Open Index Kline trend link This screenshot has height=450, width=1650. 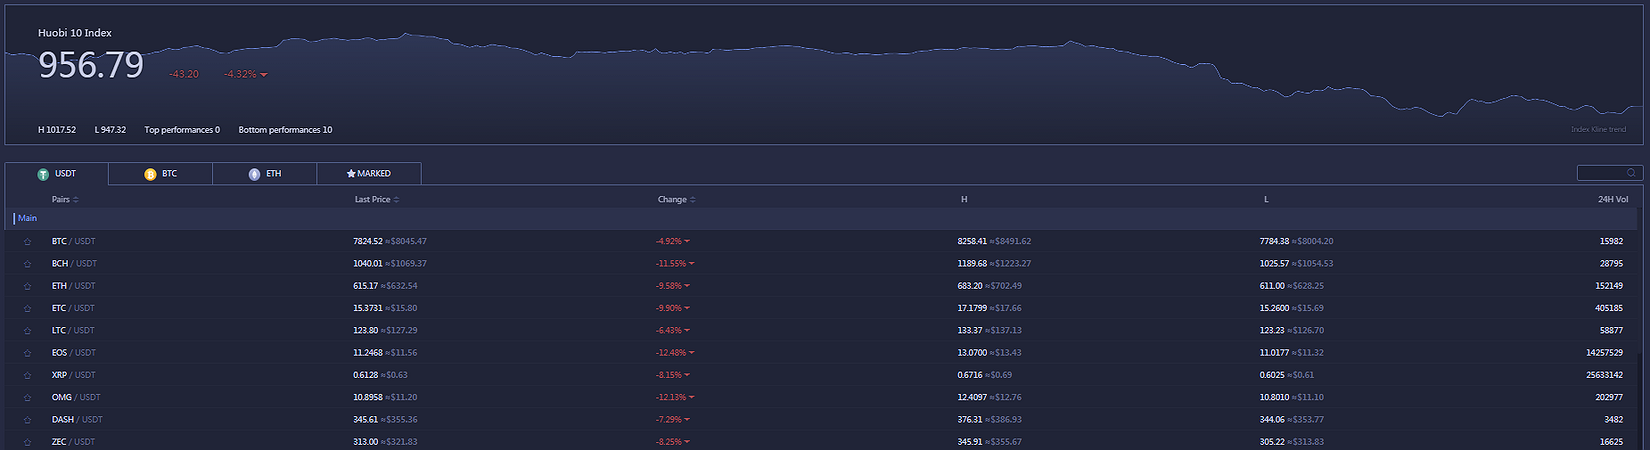coord(1598,129)
